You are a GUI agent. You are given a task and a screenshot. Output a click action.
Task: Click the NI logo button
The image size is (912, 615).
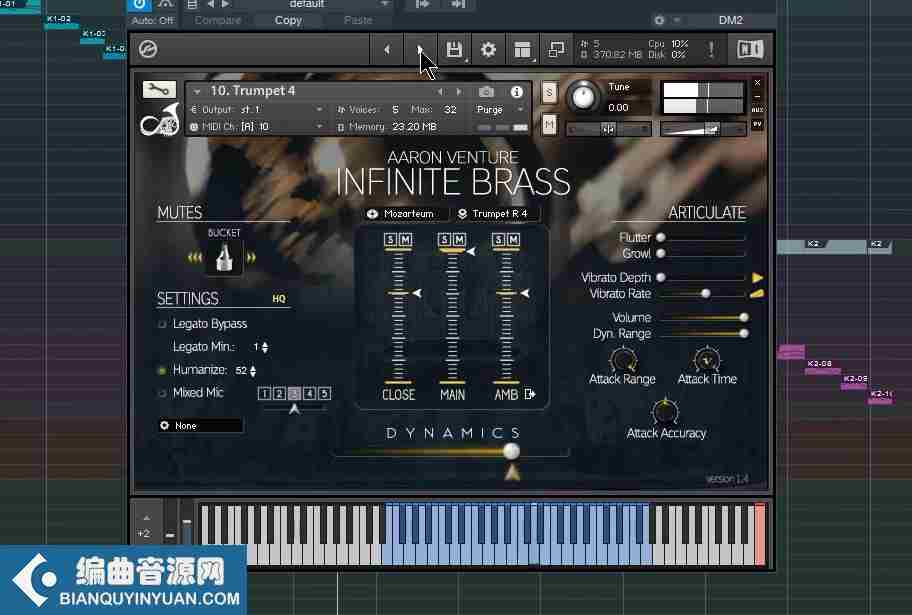750,49
